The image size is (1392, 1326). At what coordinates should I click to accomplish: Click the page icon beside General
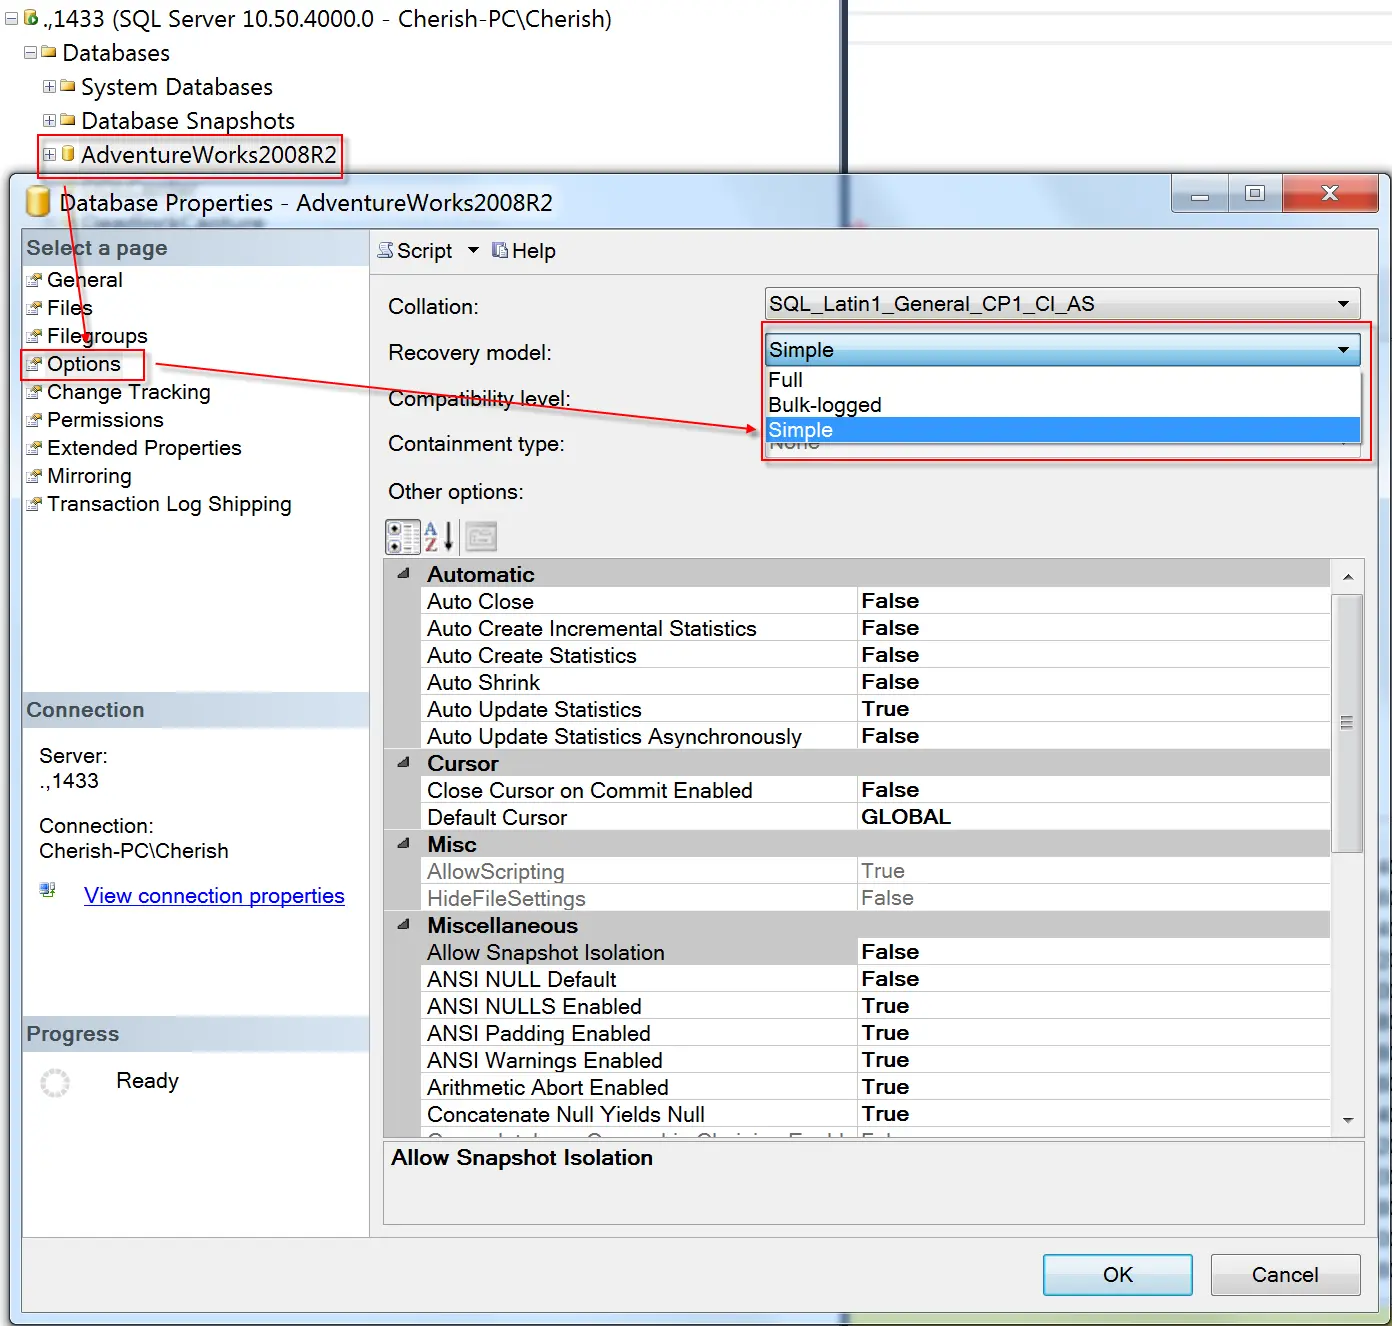(34, 280)
